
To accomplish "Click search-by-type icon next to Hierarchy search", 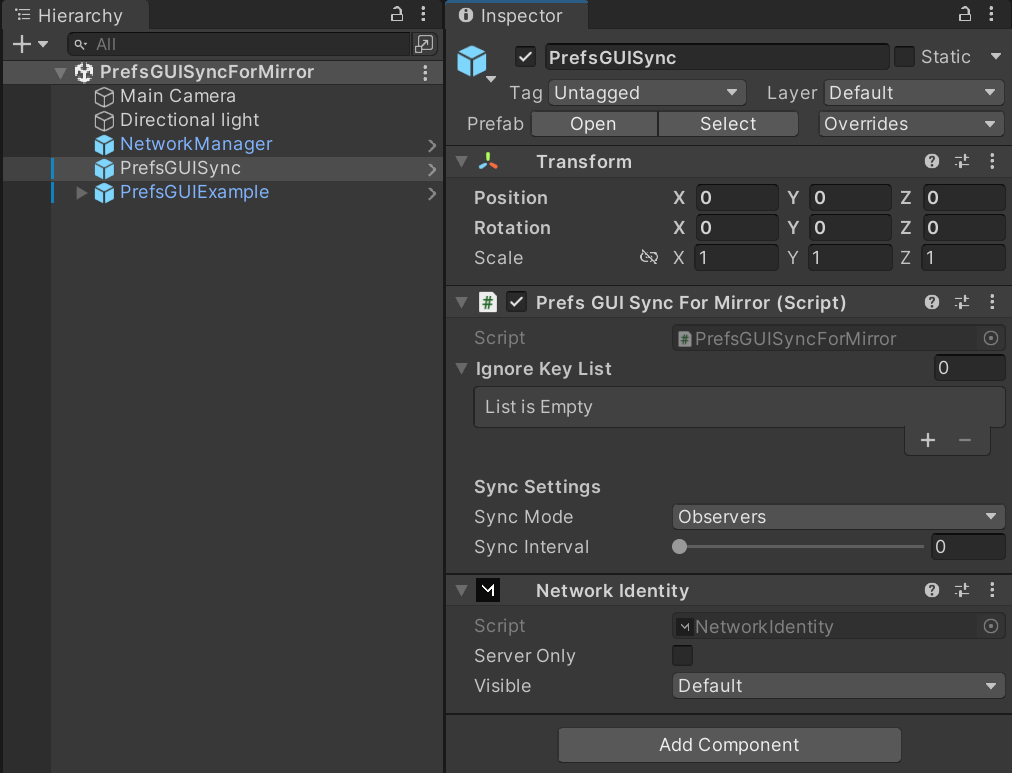I will click(424, 44).
